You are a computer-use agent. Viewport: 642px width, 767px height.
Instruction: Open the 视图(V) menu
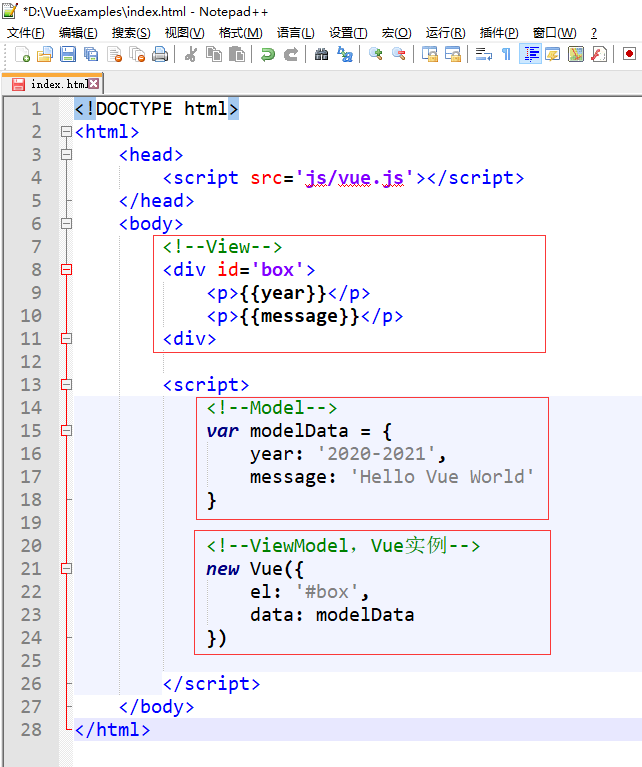click(x=184, y=33)
